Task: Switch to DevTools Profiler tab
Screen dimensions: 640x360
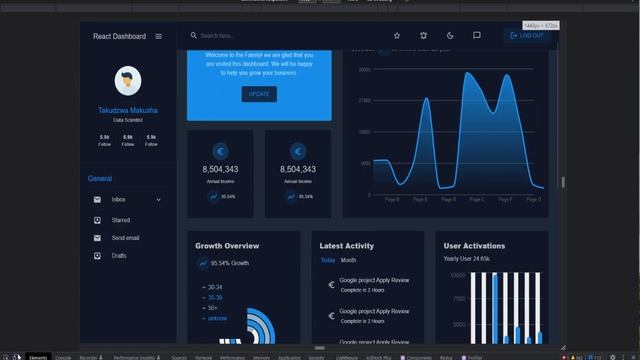Action: (x=472, y=358)
